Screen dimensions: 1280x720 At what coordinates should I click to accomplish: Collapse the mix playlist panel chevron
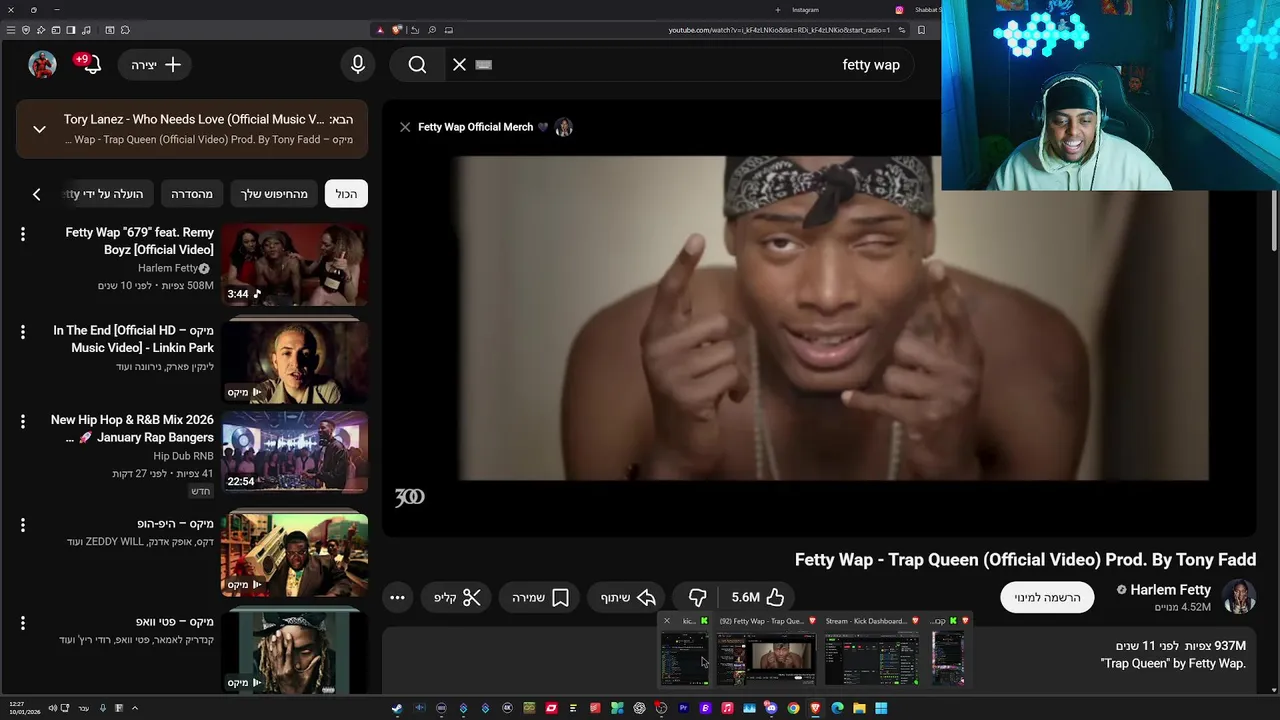39,129
